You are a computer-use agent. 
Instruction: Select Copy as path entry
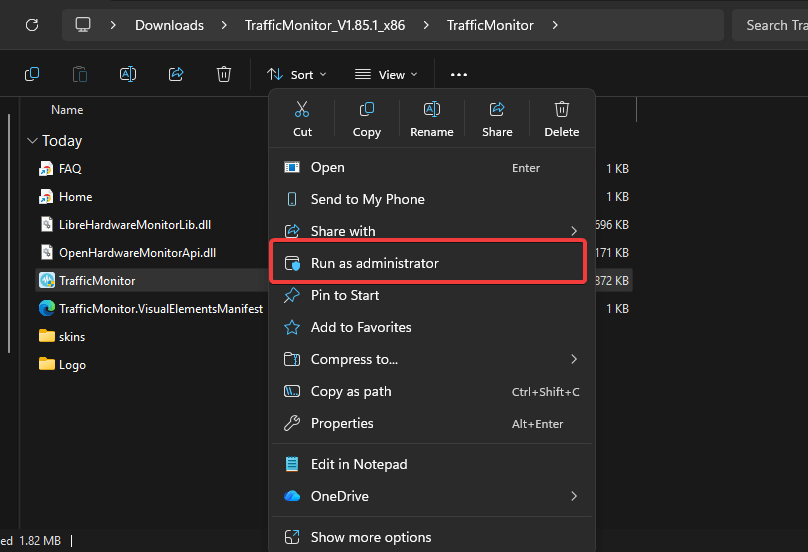351,391
